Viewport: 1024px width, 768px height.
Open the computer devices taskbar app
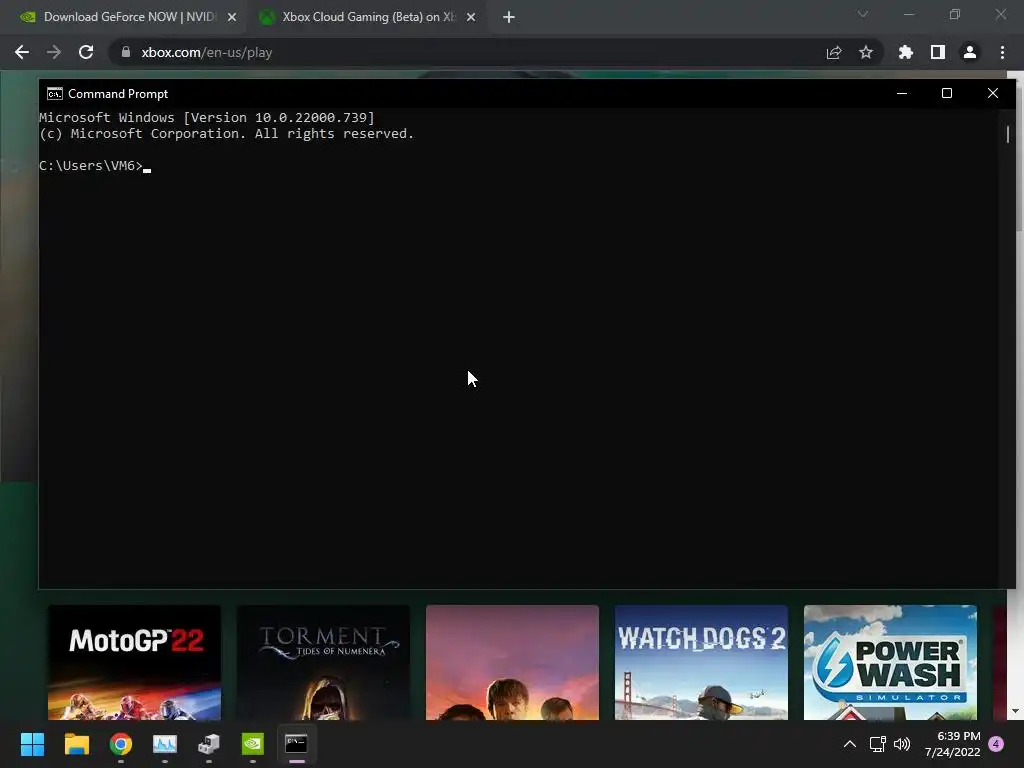[209, 744]
